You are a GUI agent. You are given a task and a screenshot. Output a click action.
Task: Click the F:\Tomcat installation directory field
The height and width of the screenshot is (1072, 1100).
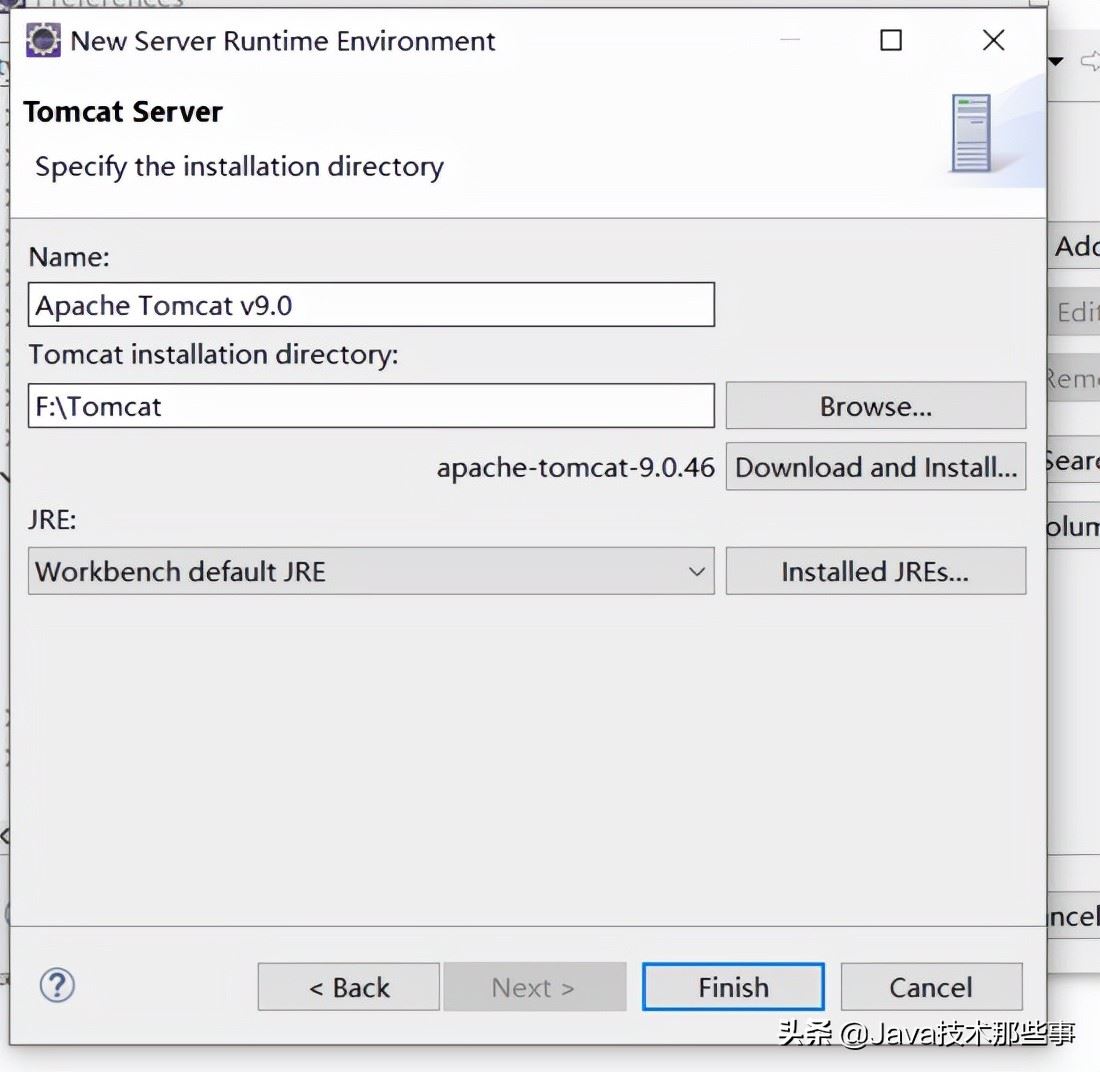371,406
